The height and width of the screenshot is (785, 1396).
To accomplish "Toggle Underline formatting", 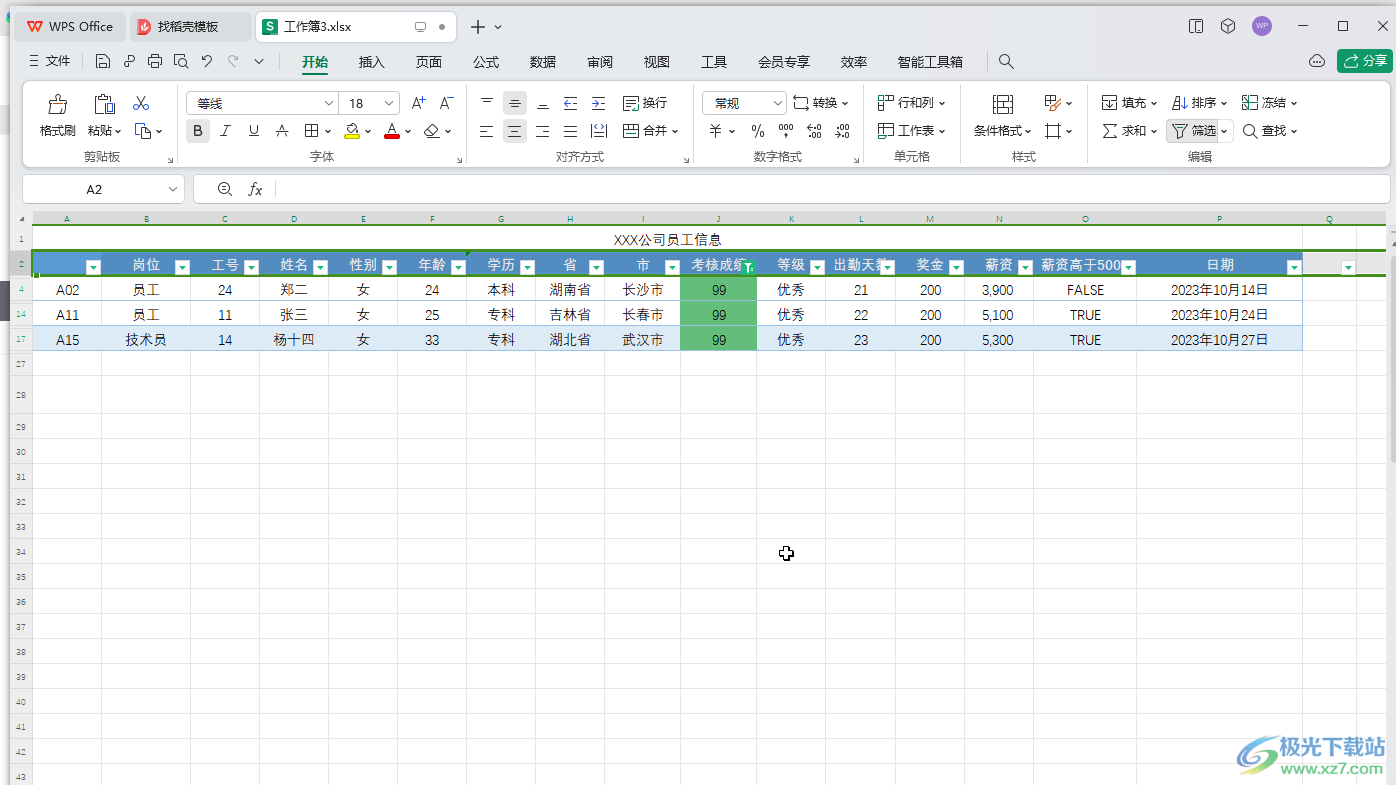I will (254, 131).
